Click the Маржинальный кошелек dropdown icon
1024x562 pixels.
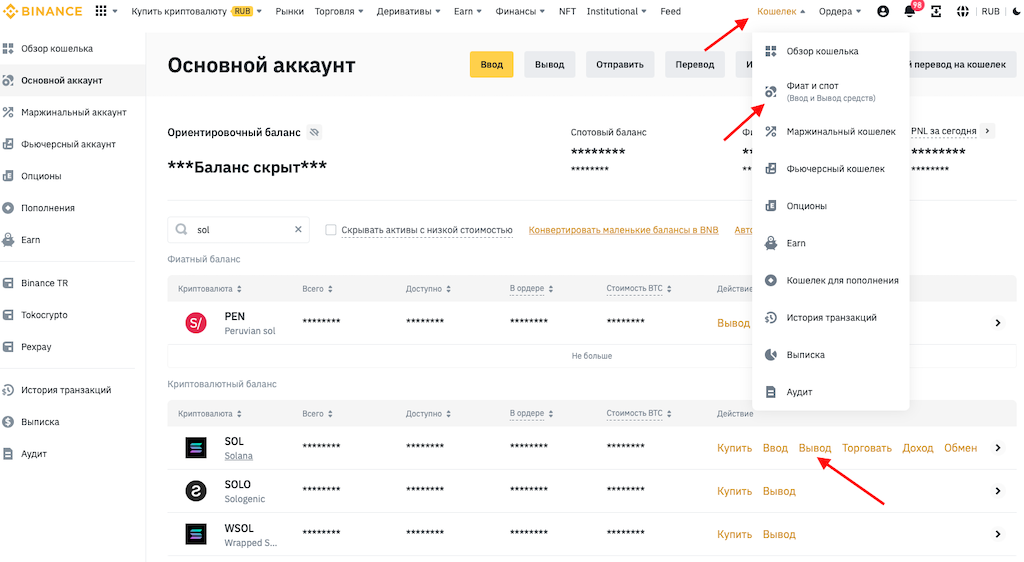click(771, 132)
